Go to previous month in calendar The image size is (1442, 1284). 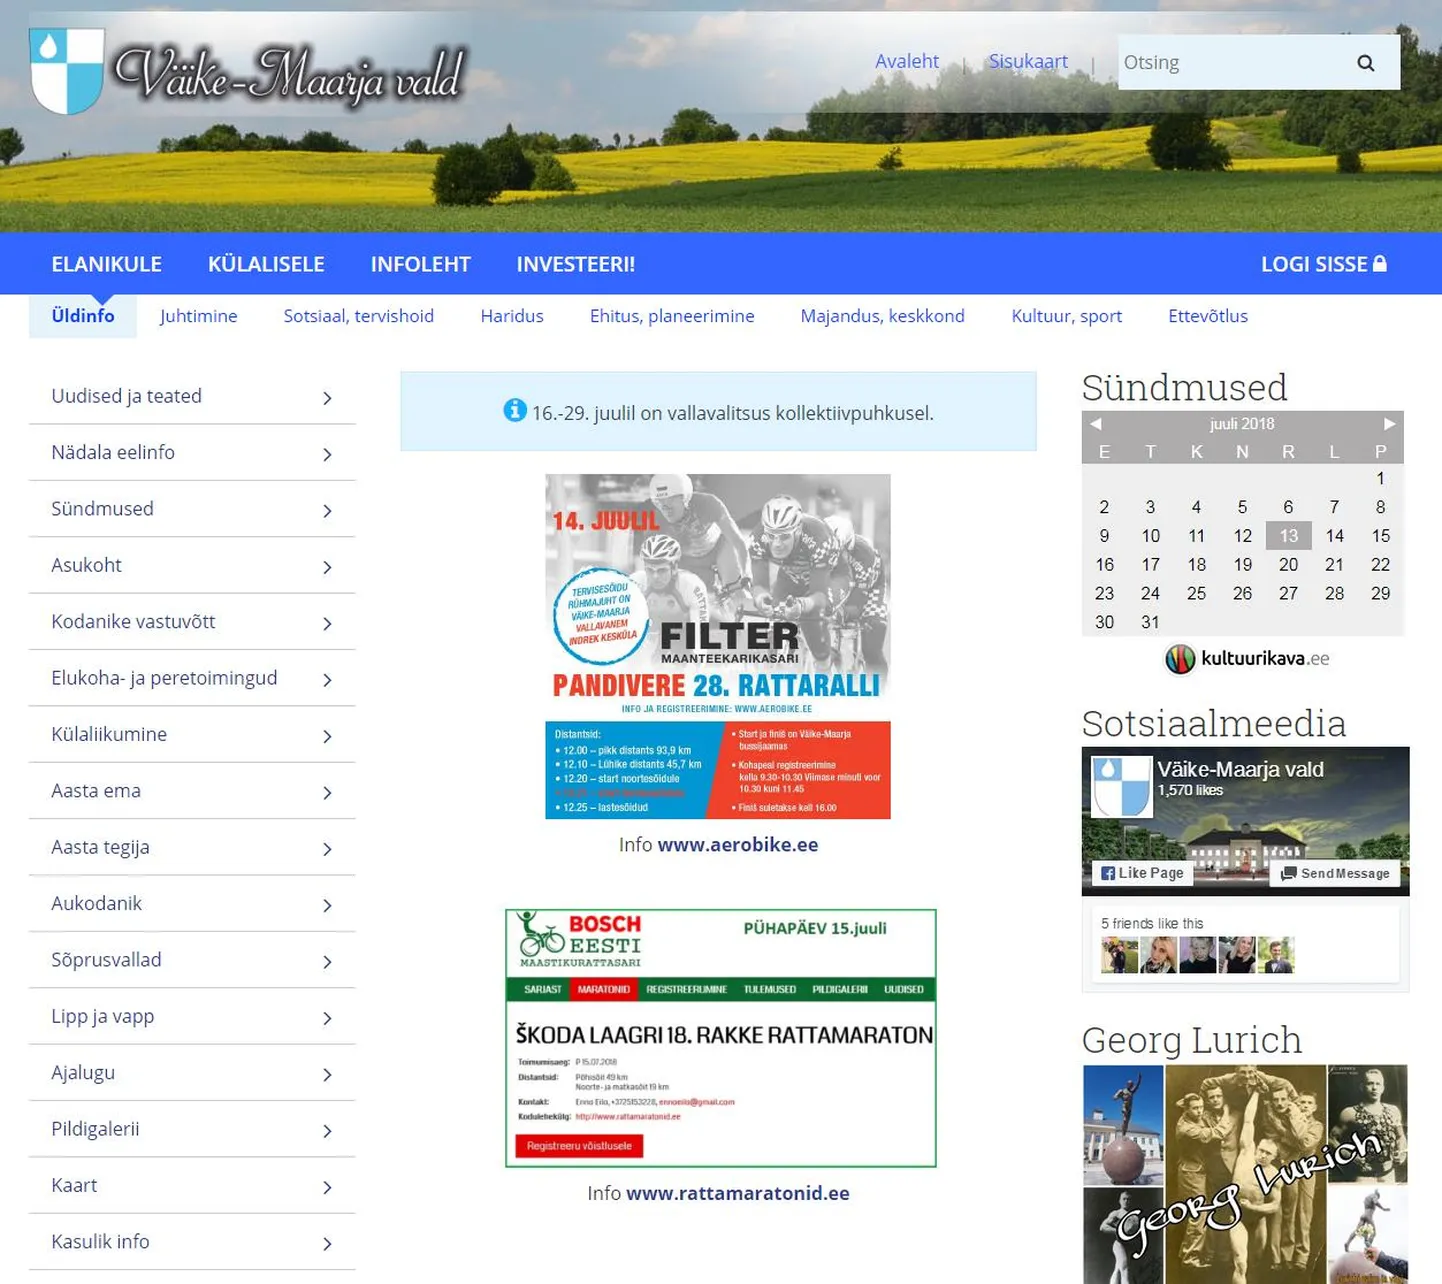point(1096,424)
